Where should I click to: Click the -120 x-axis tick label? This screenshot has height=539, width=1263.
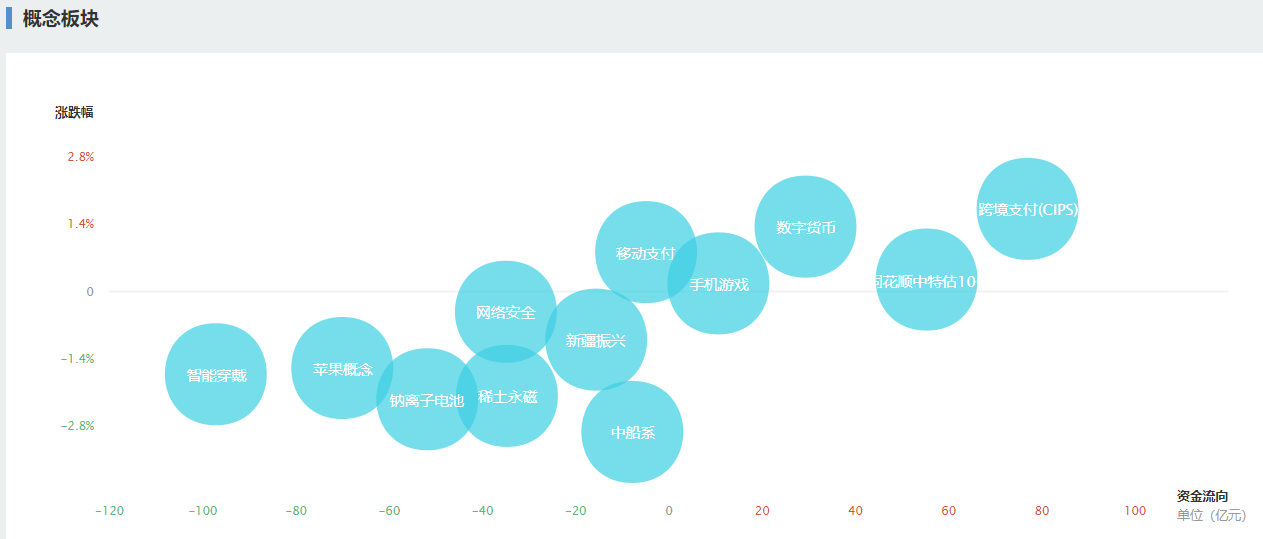pyautogui.click(x=110, y=511)
